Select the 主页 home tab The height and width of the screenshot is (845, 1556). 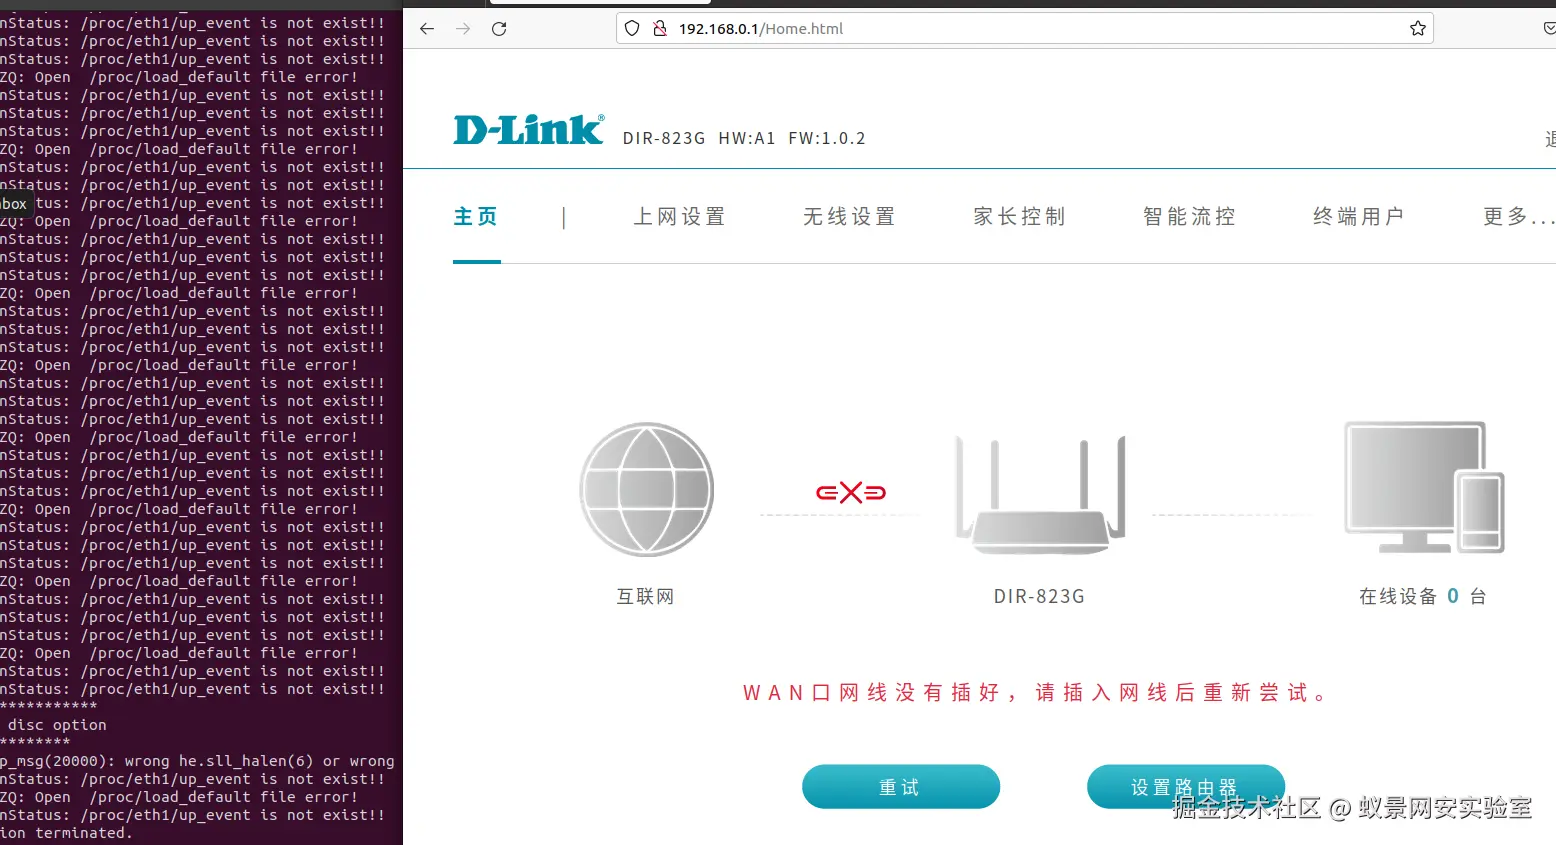click(x=476, y=217)
